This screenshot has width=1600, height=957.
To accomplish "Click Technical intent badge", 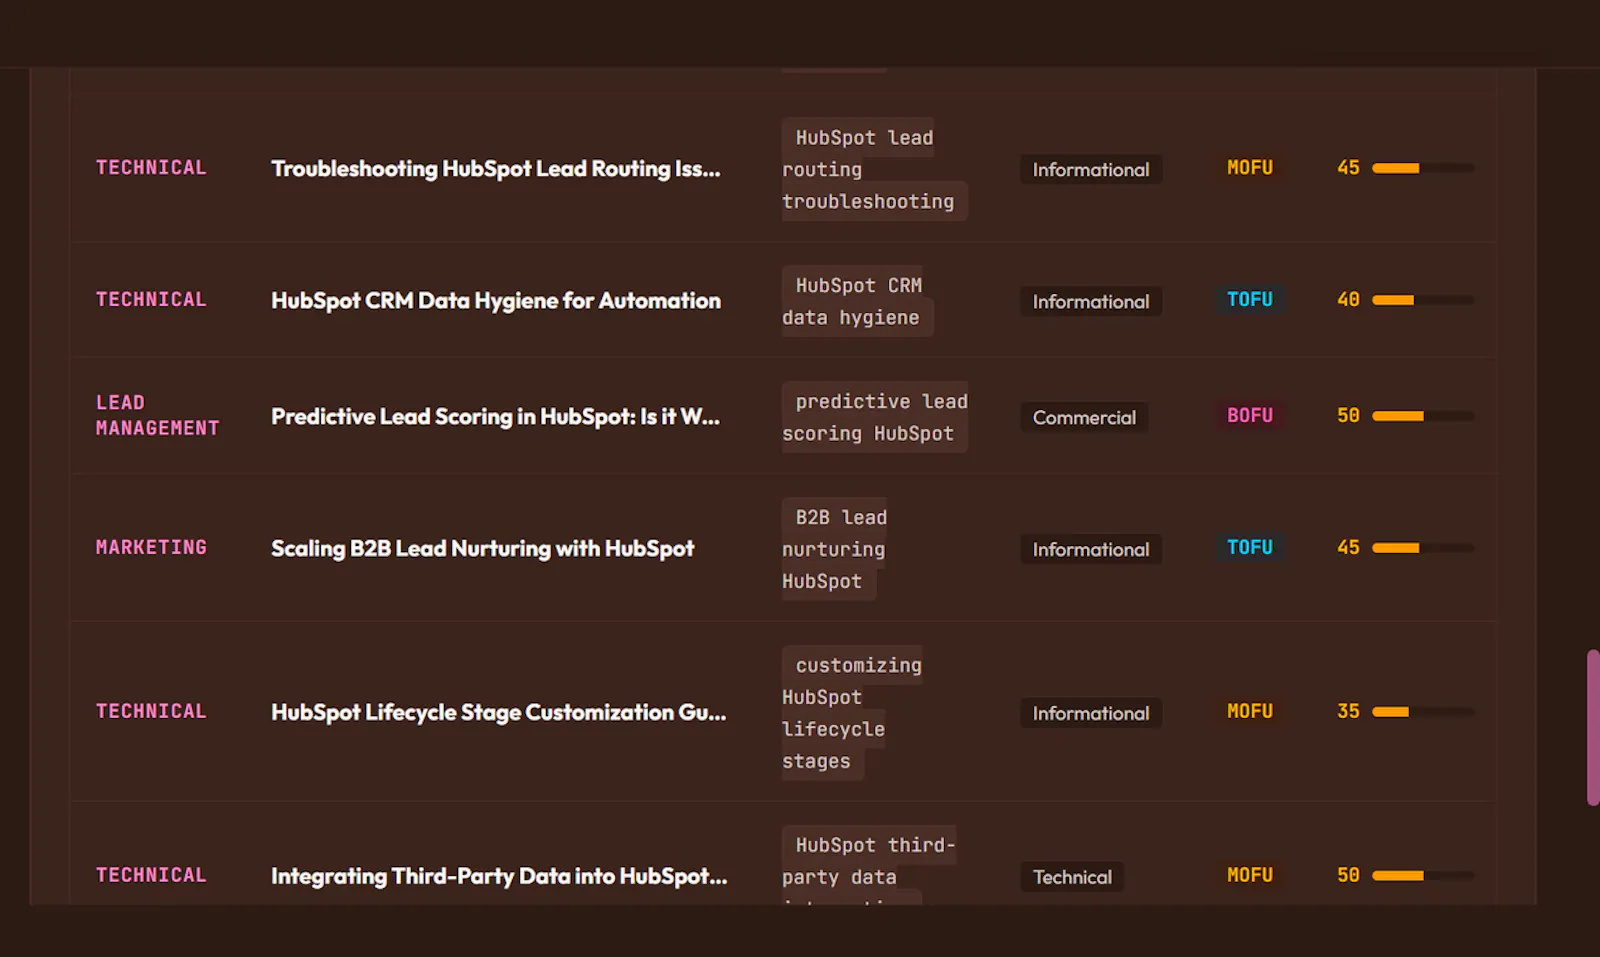I will tap(1072, 877).
